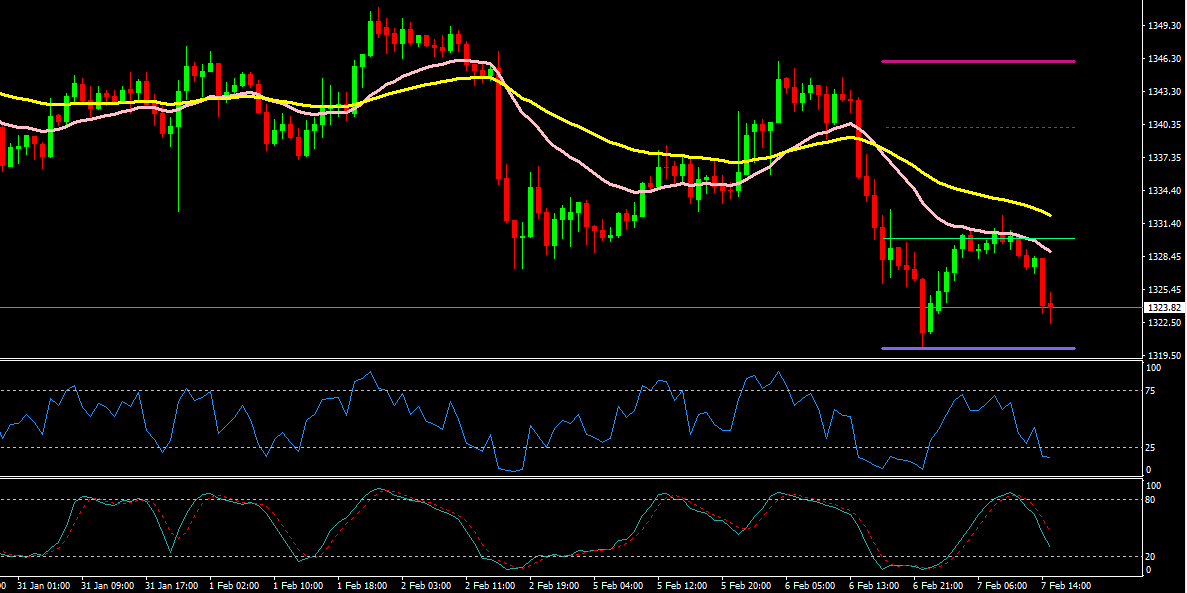Image resolution: width=1187 pixels, height=593 pixels.
Task: Click the right end of the pink moving average
Action: [x=1049, y=250]
